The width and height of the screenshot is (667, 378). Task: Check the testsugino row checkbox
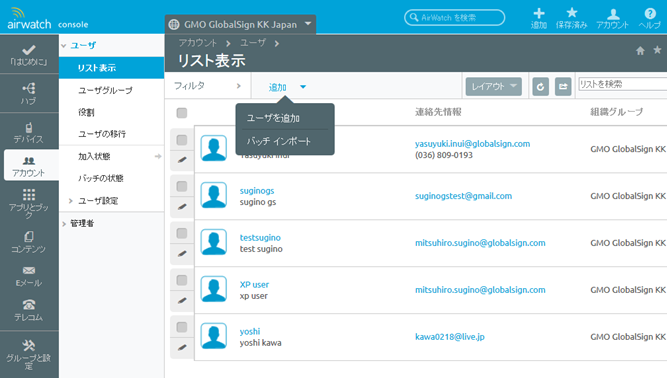point(182,233)
